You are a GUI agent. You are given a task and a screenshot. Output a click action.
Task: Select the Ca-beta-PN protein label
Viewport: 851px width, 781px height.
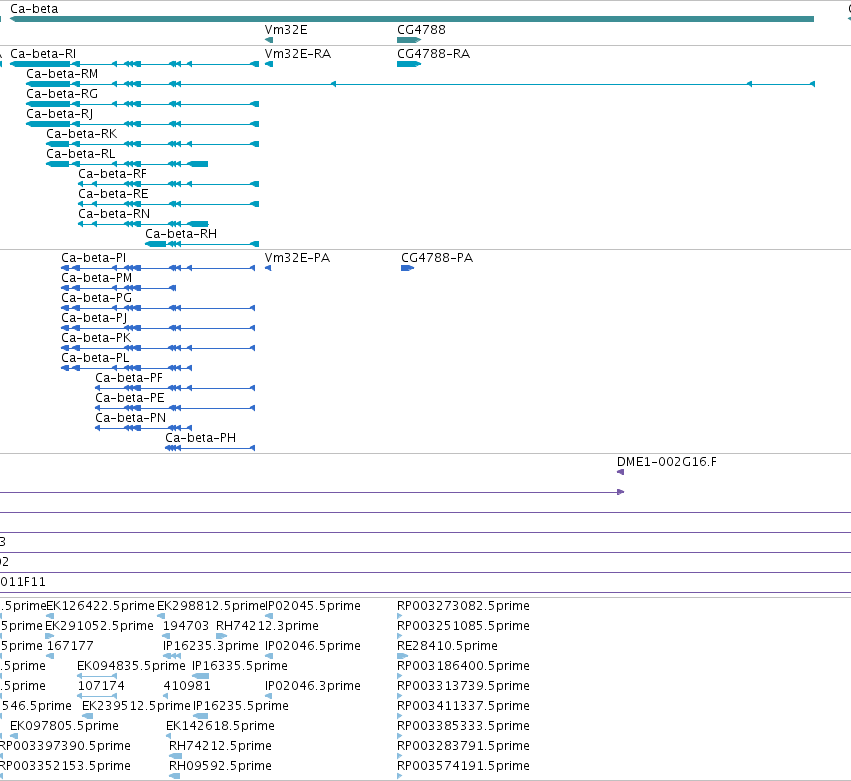131,418
